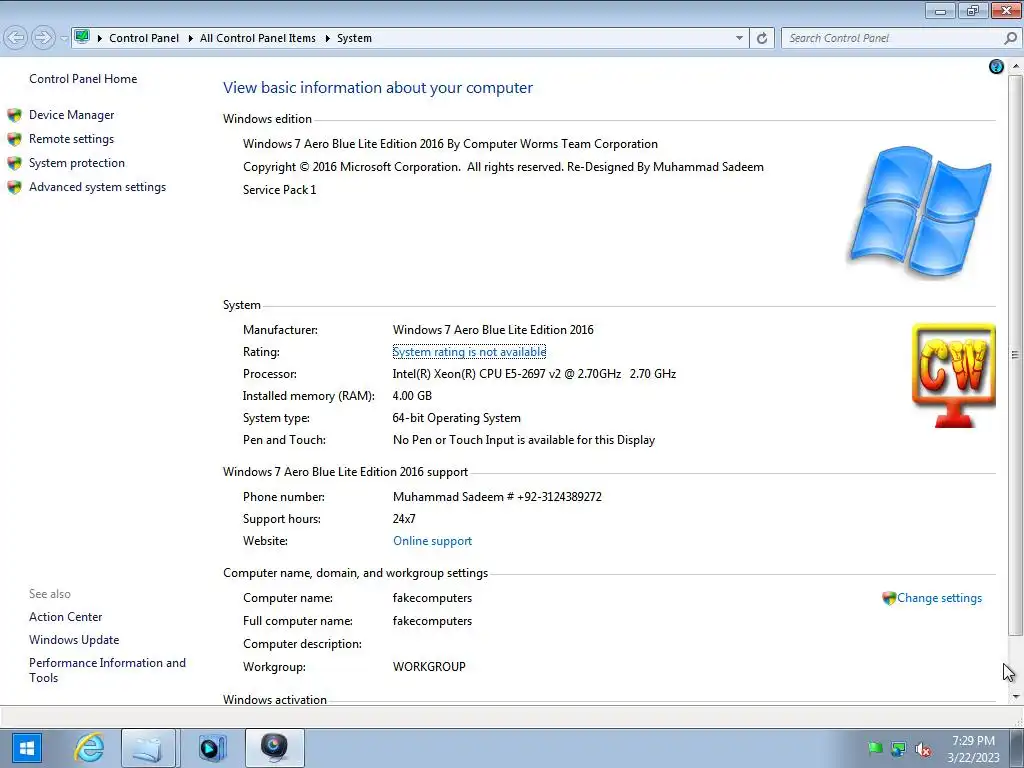Open Windows Explorer from the taskbar

pos(148,748)
